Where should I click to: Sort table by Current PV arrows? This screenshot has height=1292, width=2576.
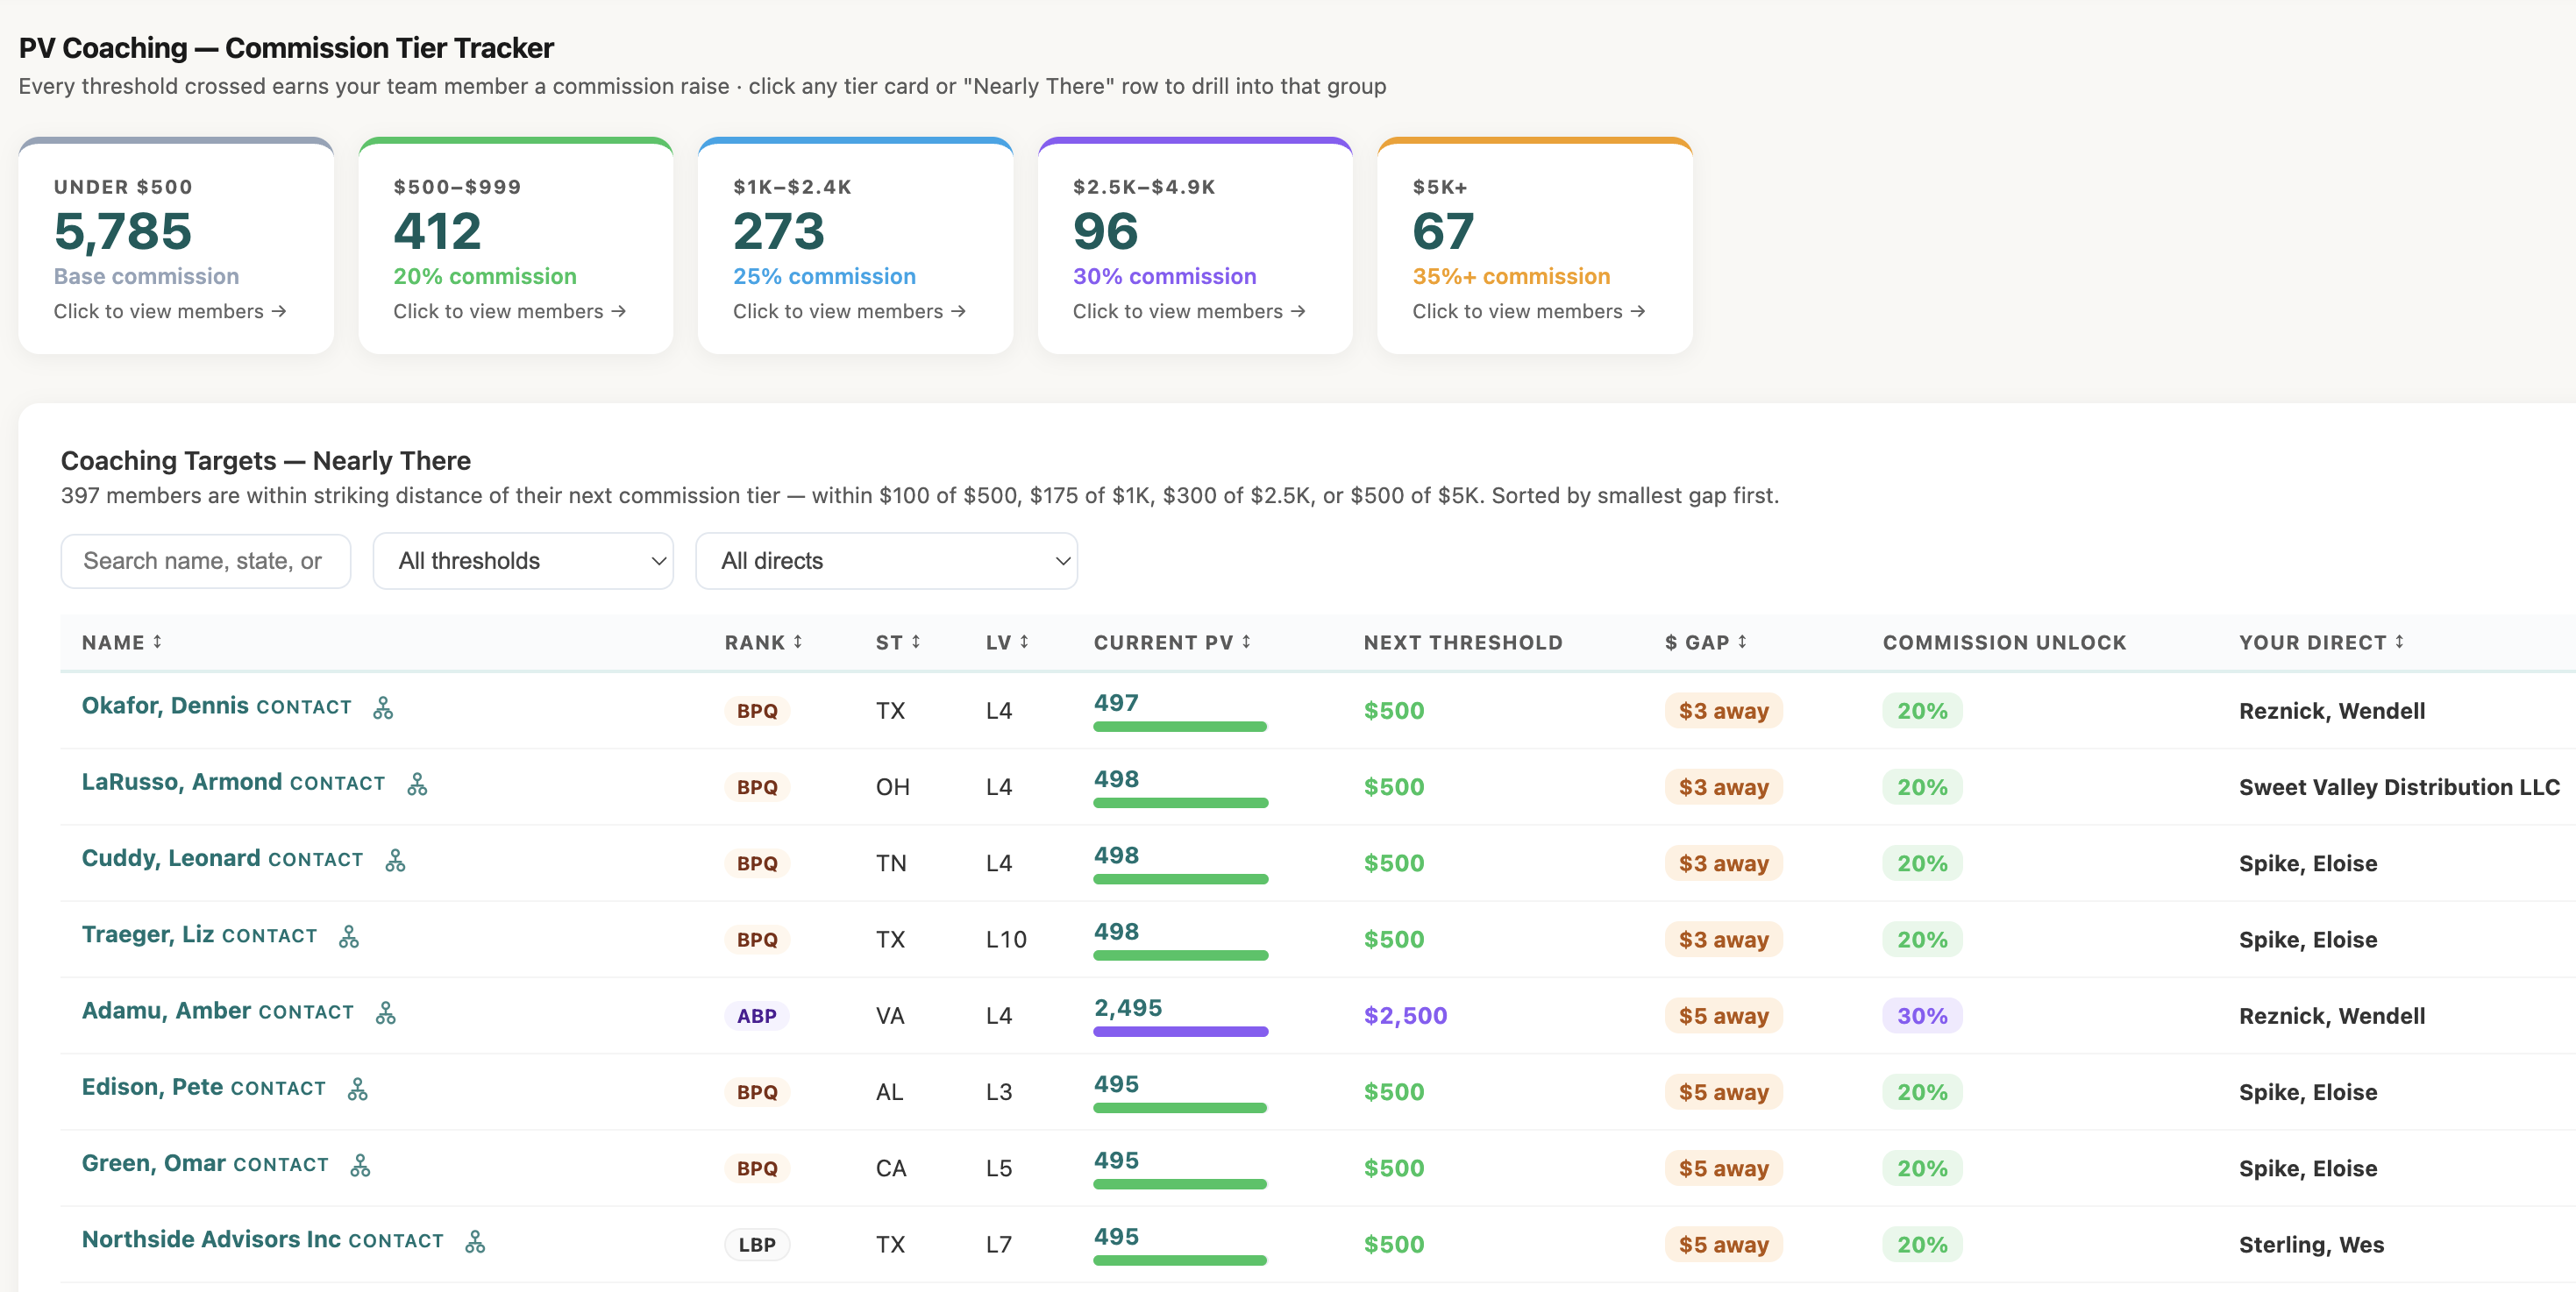[1246, 642]
